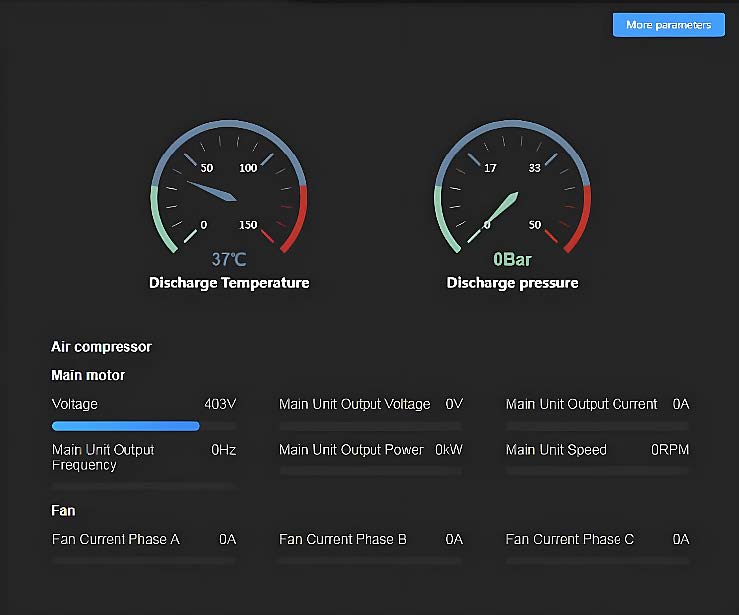Click the More parameters button
739x615 pixels.
667,25
